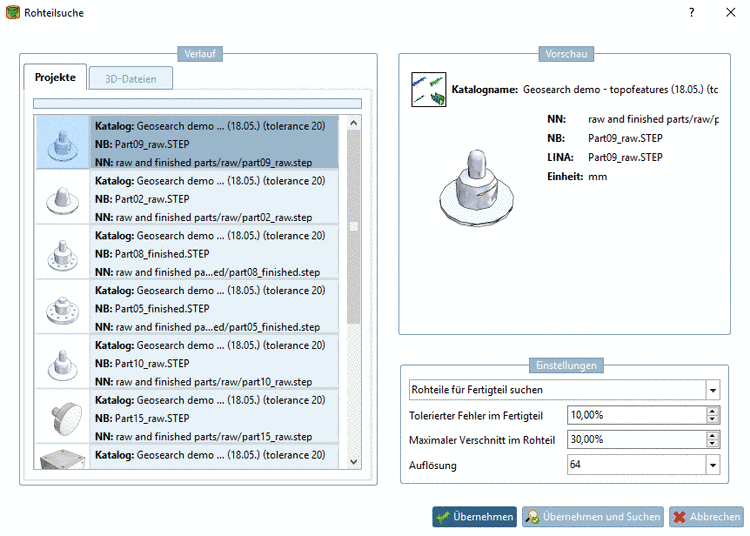The image size is (750, 536).
Task: Click the search icon on Übernehmen und Suchen
Action: click(x=532, y=517)
